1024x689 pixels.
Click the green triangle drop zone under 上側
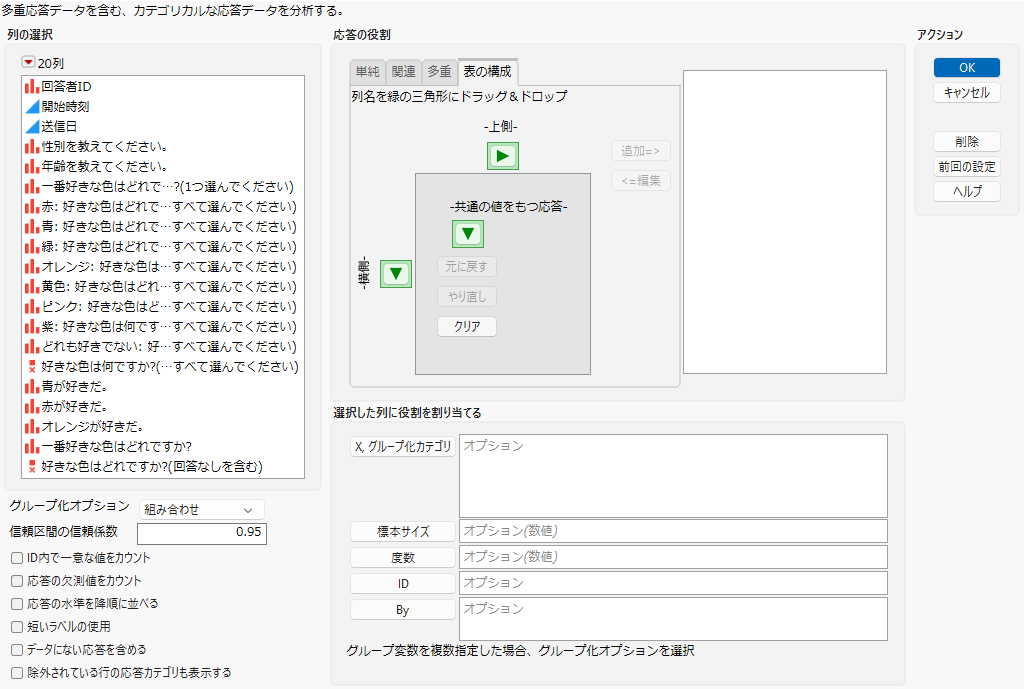(x=503, y=156)
